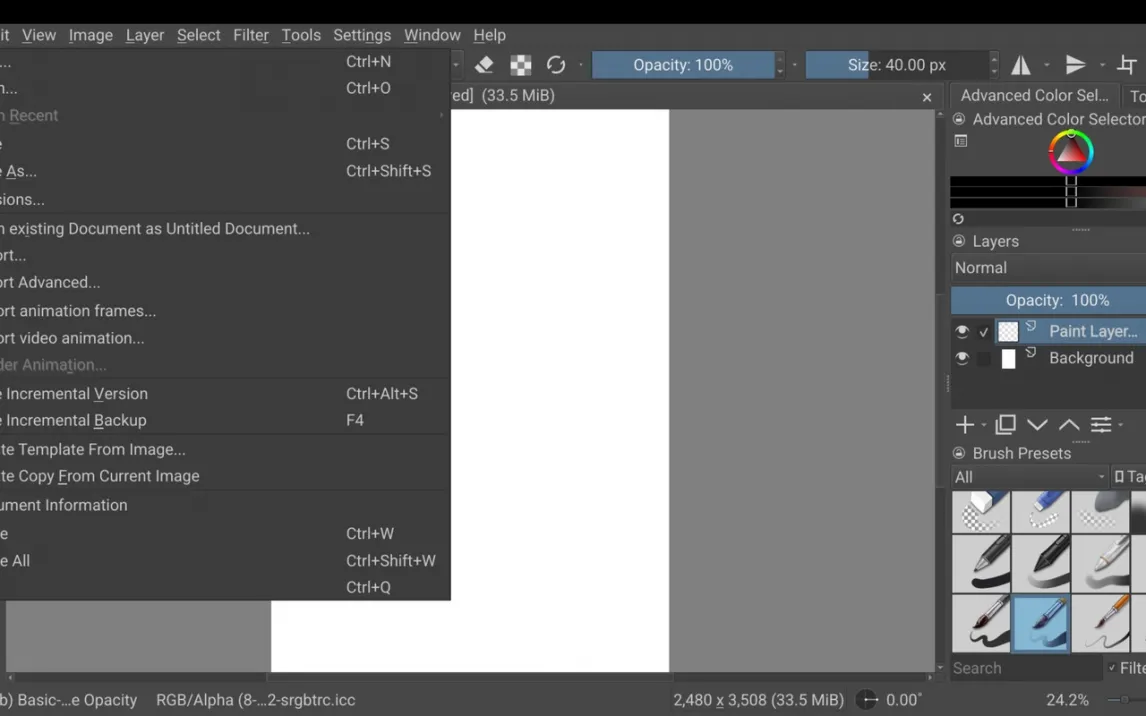Open the Filter menu

tap(251, 35)
